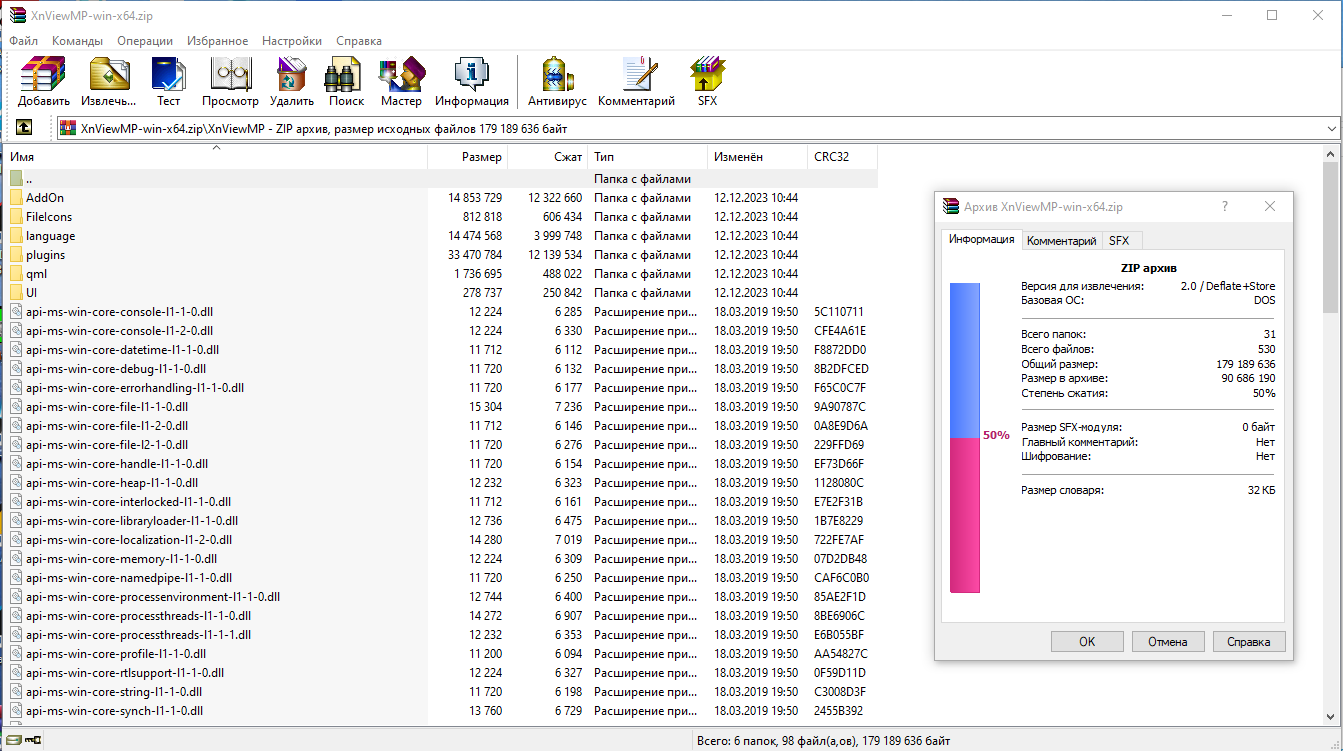This screenshot has height=751, width=1343.
Task: Click the Добавить (Add) toolbar icon
Action: [x=43, y=82]
